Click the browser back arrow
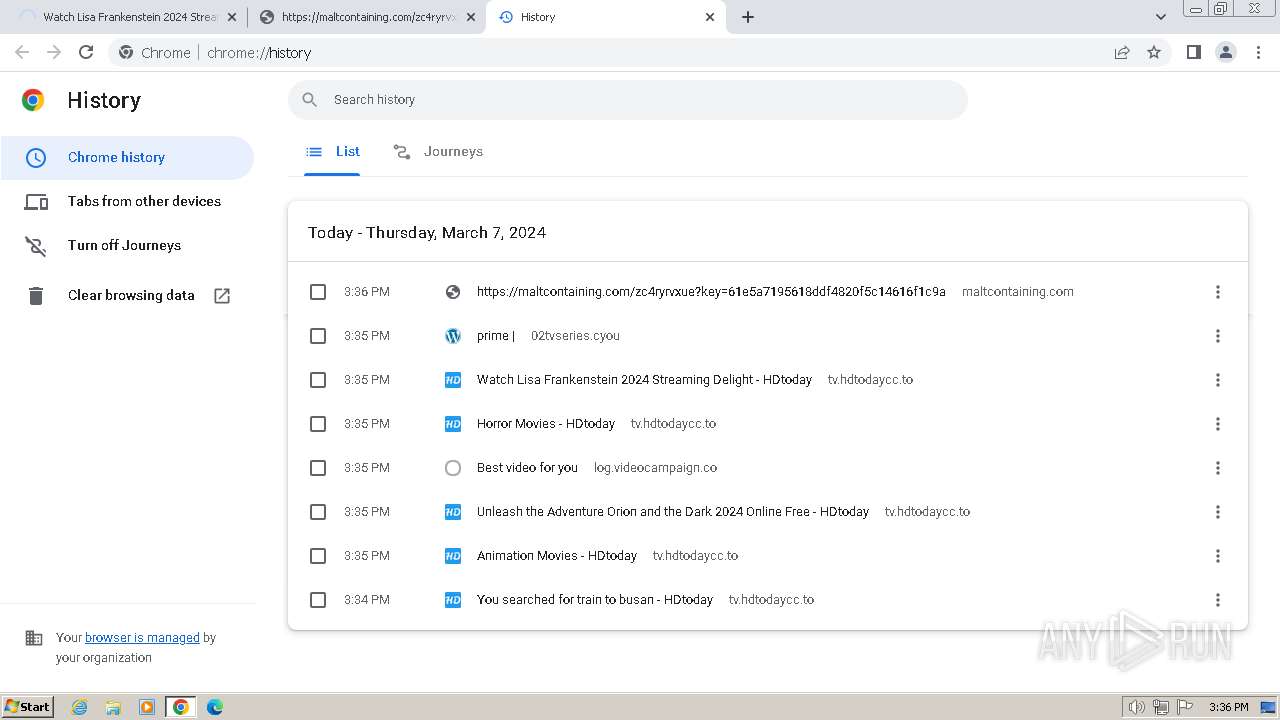The width and height of the screenshot is (1280, 720). [x=22, y=52]
